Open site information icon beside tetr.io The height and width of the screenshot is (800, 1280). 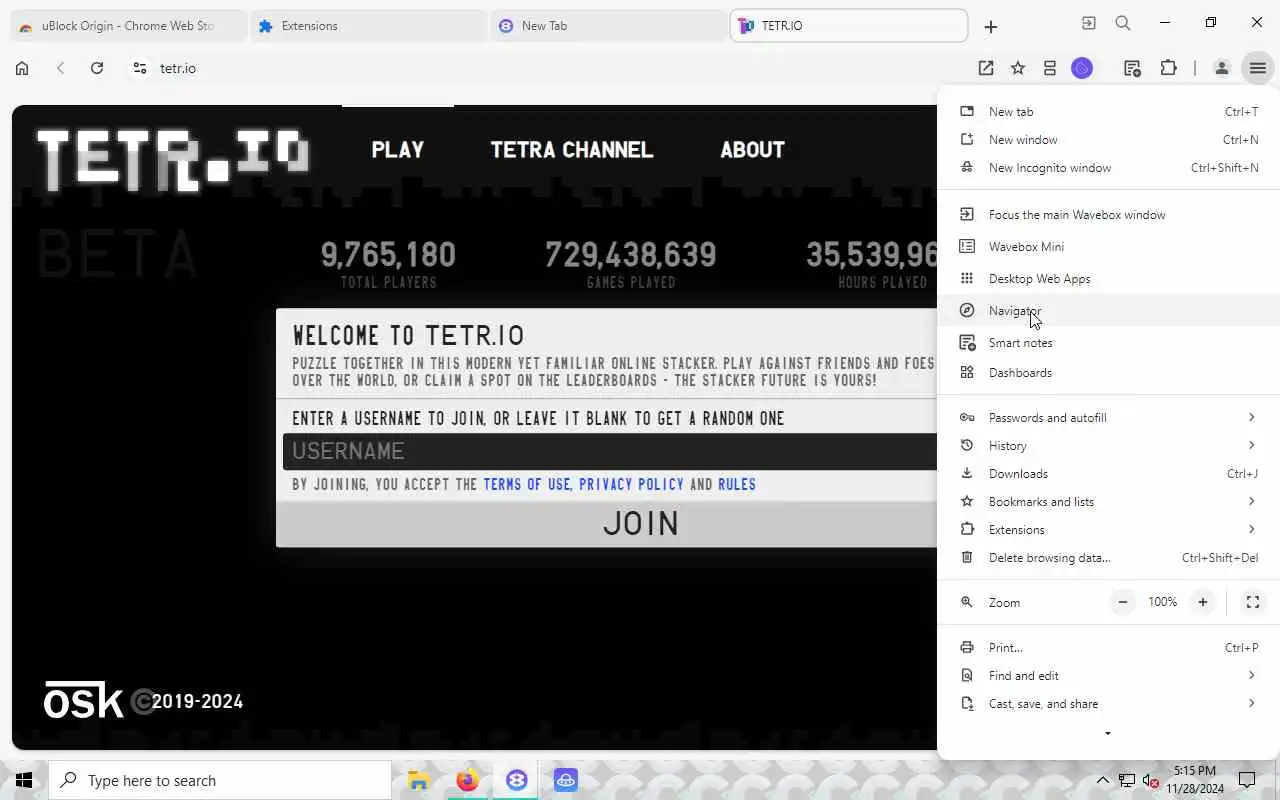[140, 68]
